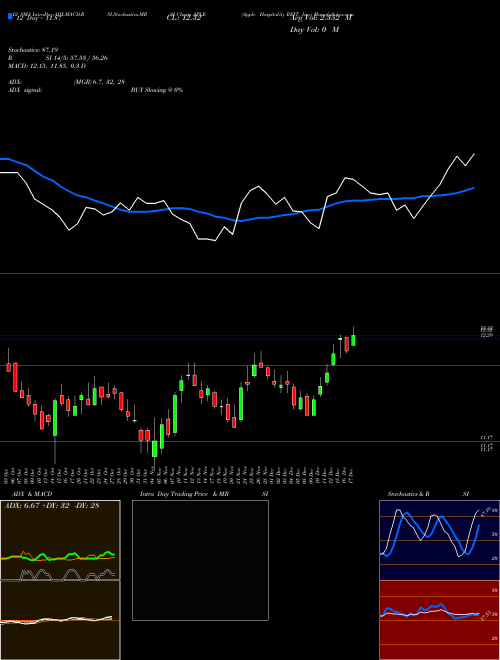Image resolution: width=500 pixels, height=660 pixels.
Task: Click the 'MACD: 12.15, 11.85, 0.3 D' line
Action: [x=47, y=66]
